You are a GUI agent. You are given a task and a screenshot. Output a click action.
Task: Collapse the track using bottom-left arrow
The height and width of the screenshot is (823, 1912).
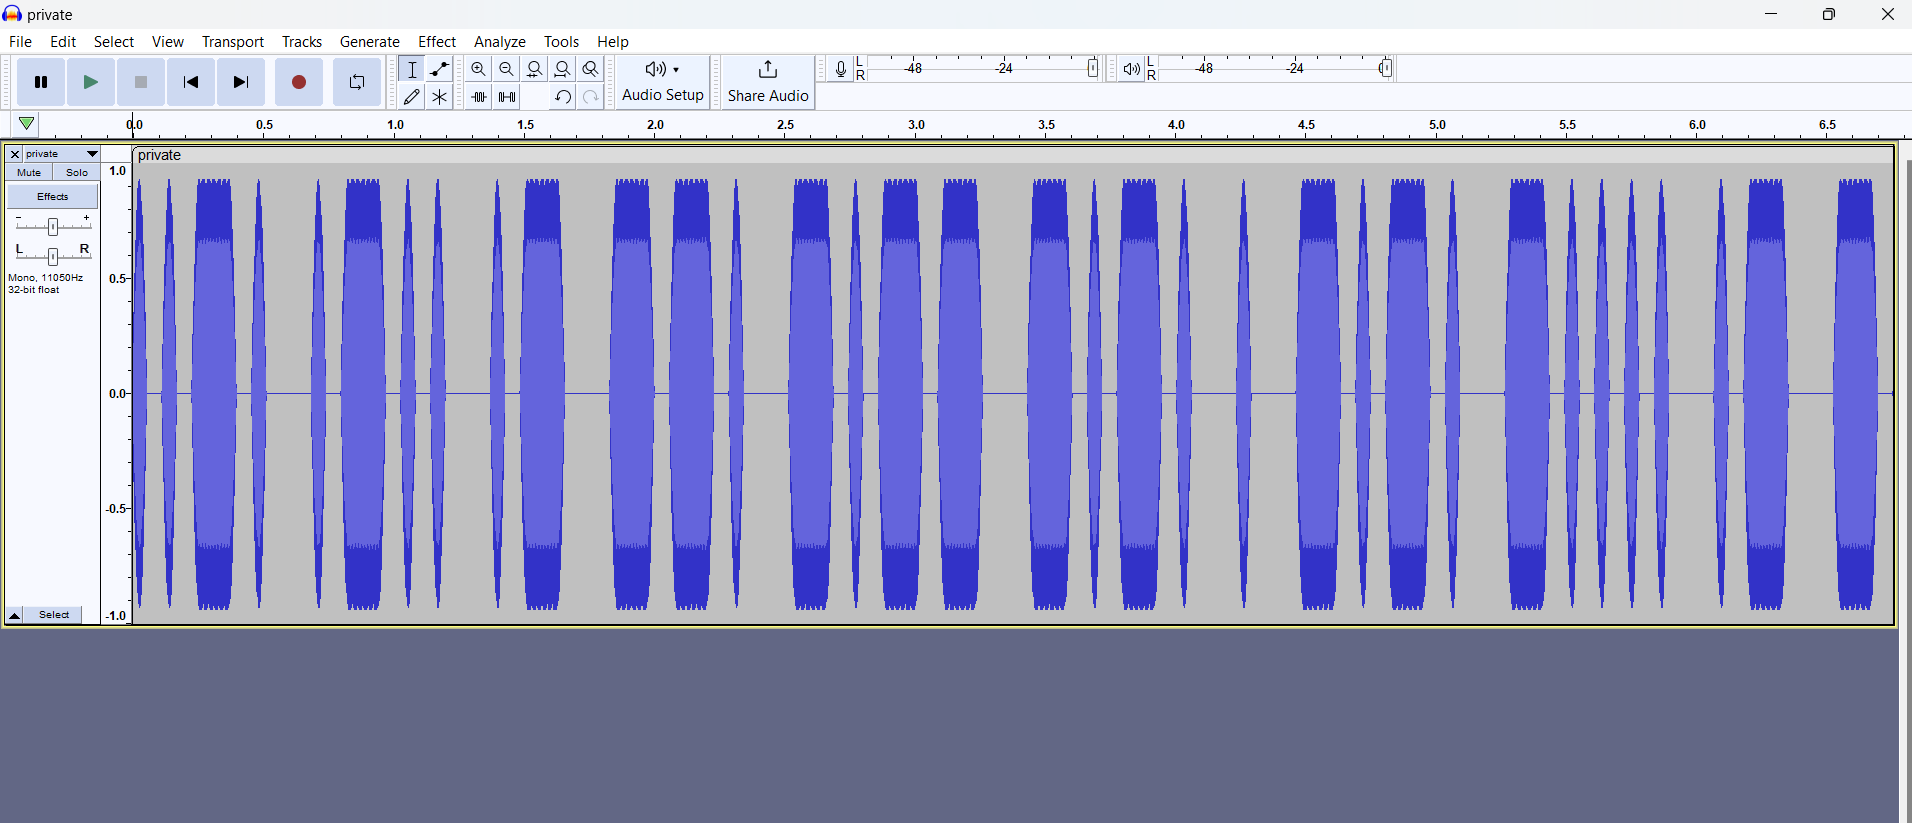[x=15, y=615]
